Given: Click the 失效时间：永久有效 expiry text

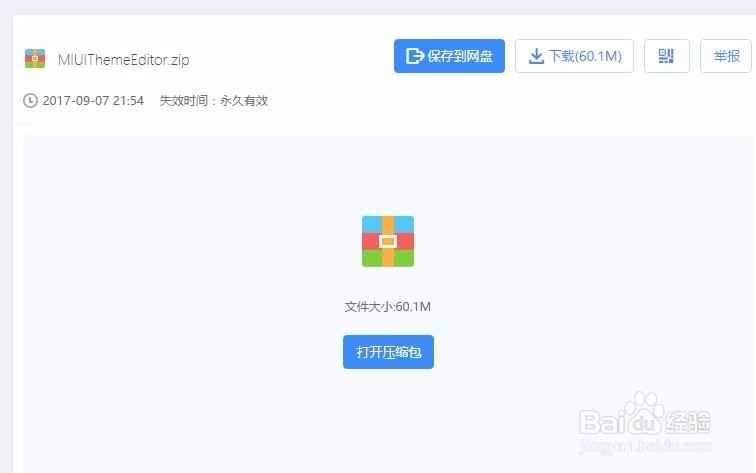Looking at the screenshot, I should (x=214, y=100).
